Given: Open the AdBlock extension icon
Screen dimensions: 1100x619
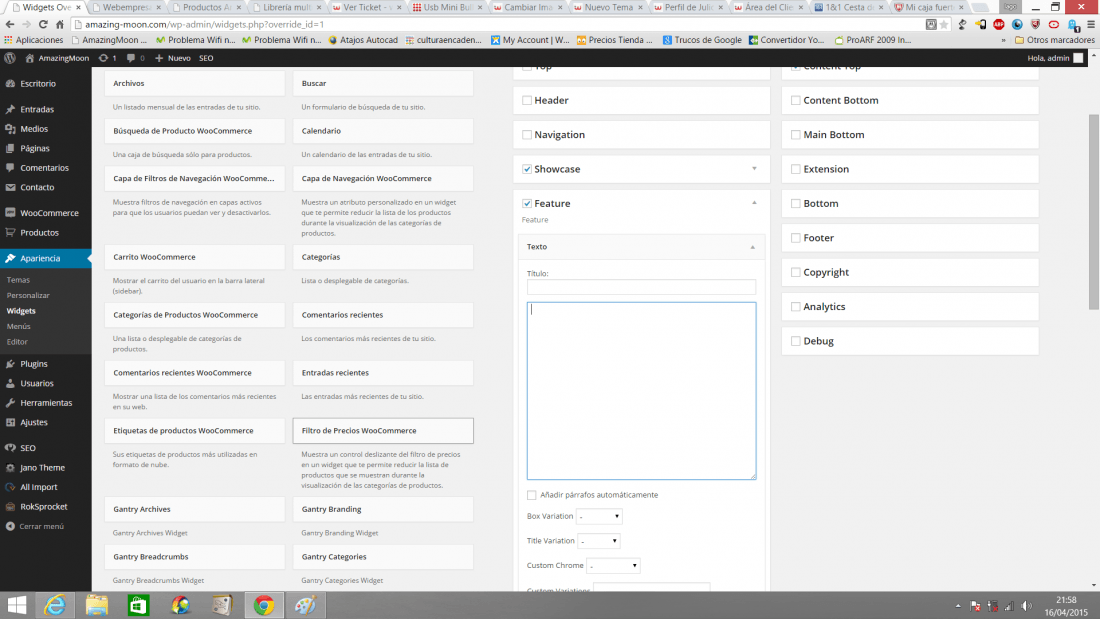Looking at the screenshot, I should tap(999, 24).
